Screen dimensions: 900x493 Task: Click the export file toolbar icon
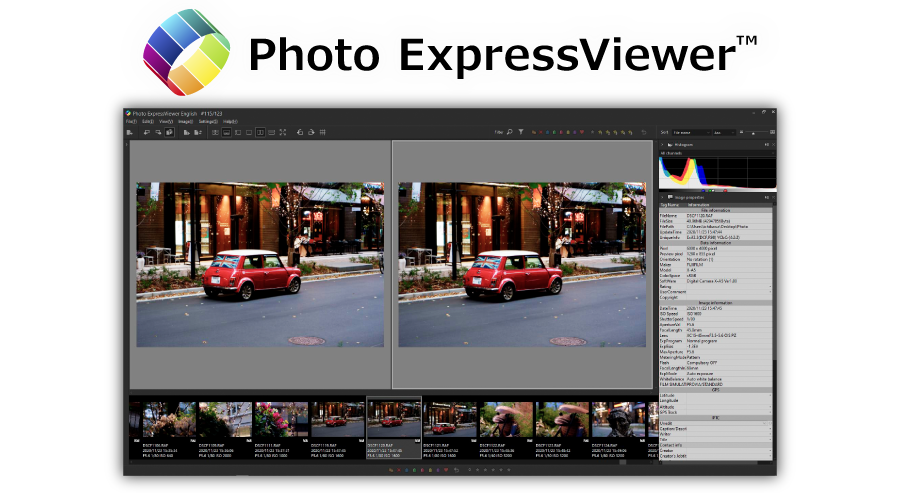[x=187, y=133]
